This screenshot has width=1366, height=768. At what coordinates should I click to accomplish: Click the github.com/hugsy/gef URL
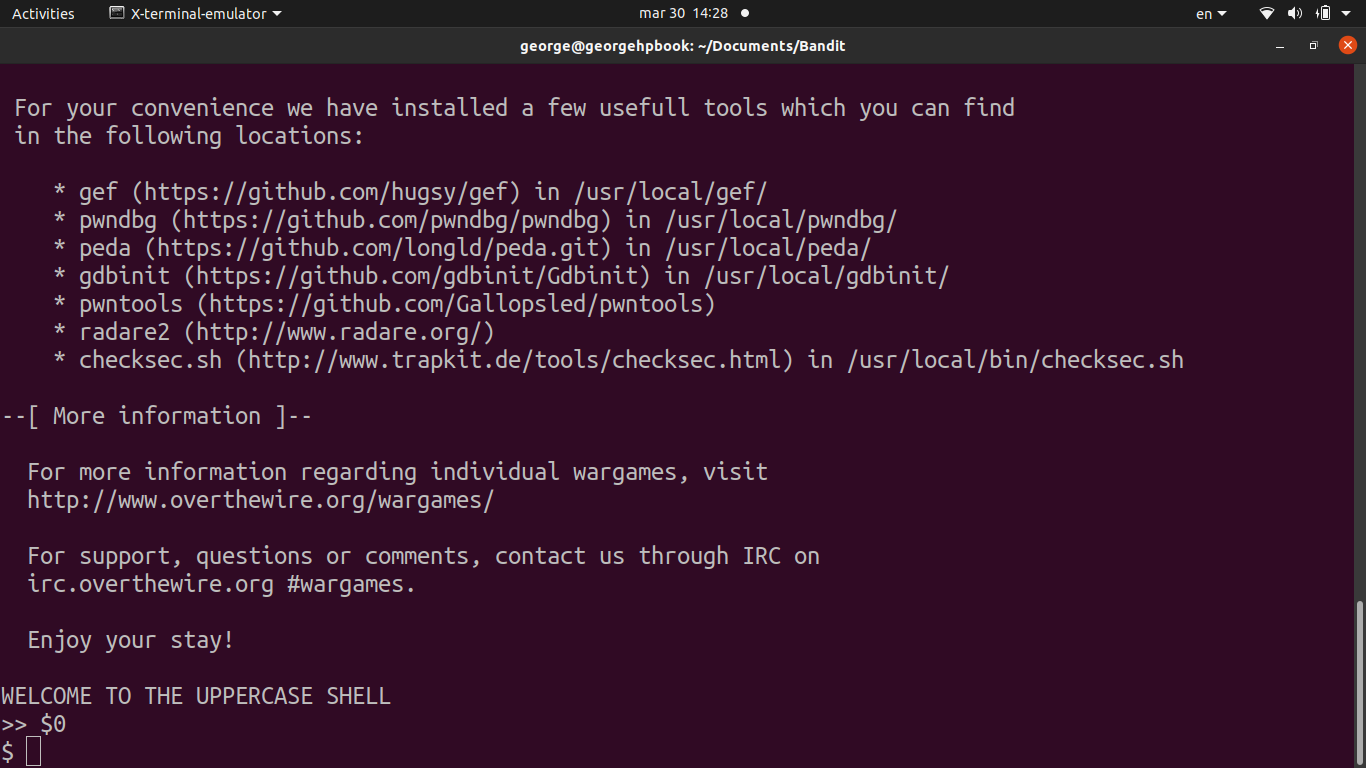(326, 192)
